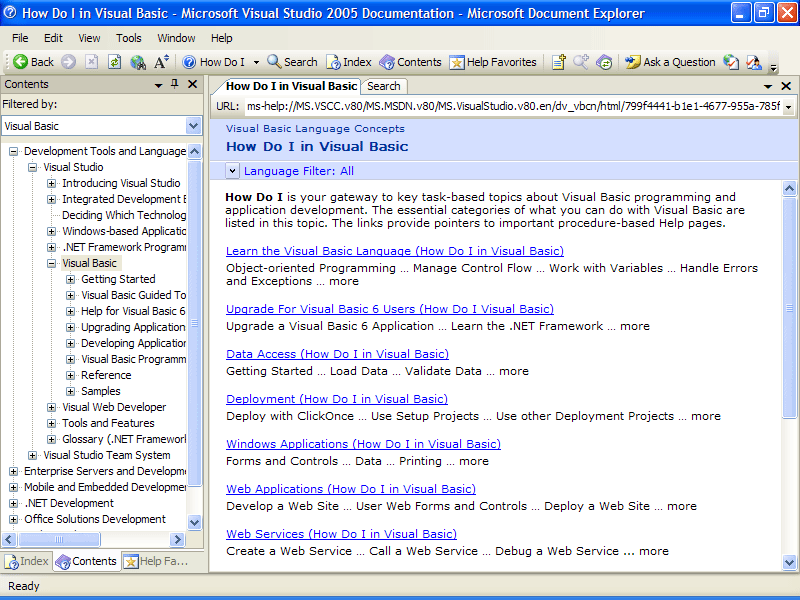The image size is (800, 600).
Task: Collapse the Language Filter section toggle
Action: (x=232, y=171)
